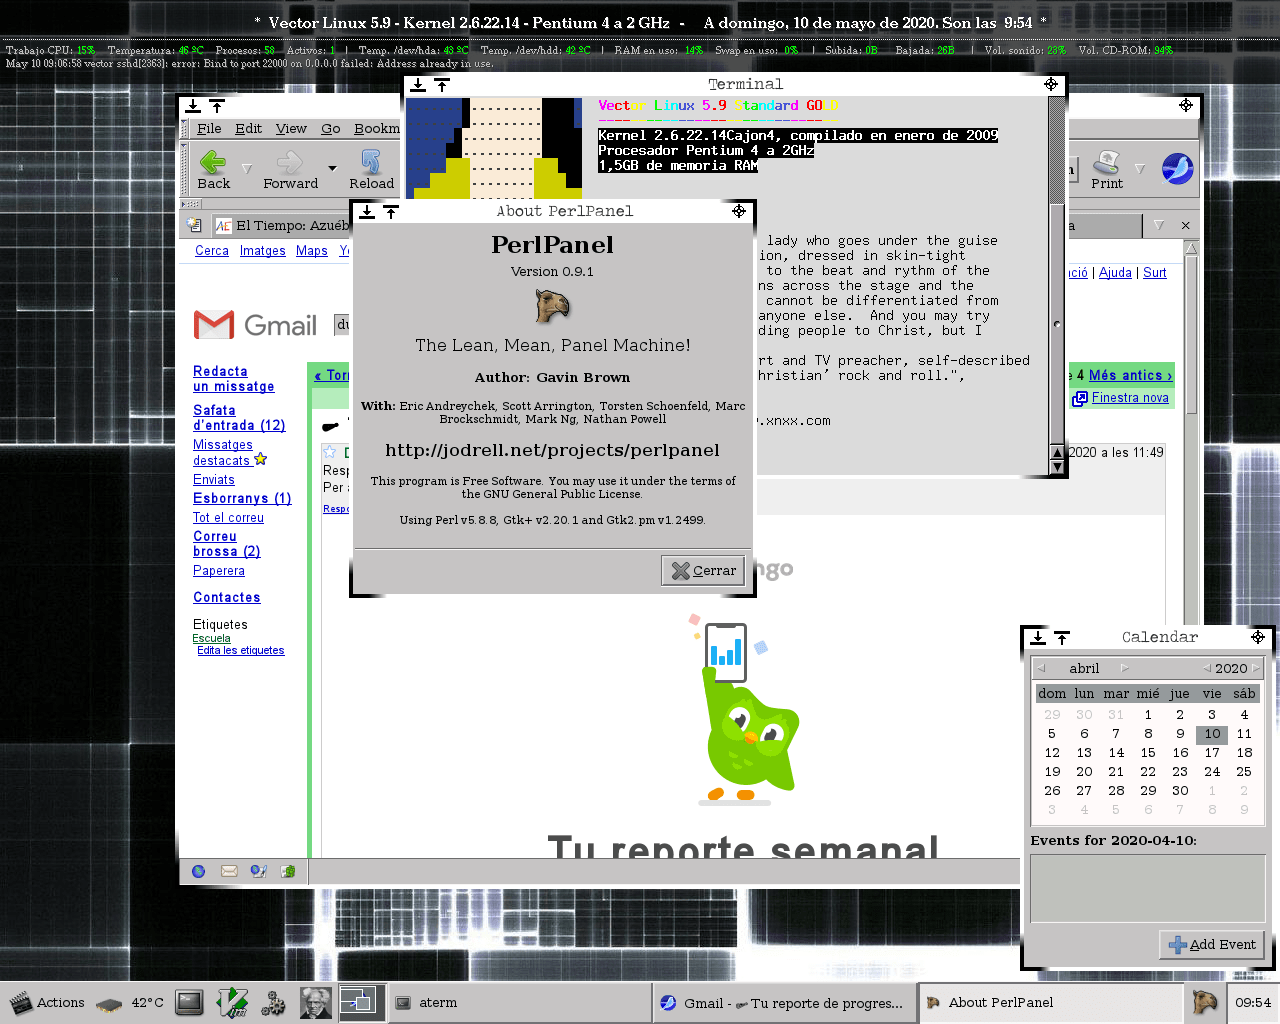Open the jodrell.net PerlPanel project link
Screen dimensions: 1280x1024
(x=552, y=451)
